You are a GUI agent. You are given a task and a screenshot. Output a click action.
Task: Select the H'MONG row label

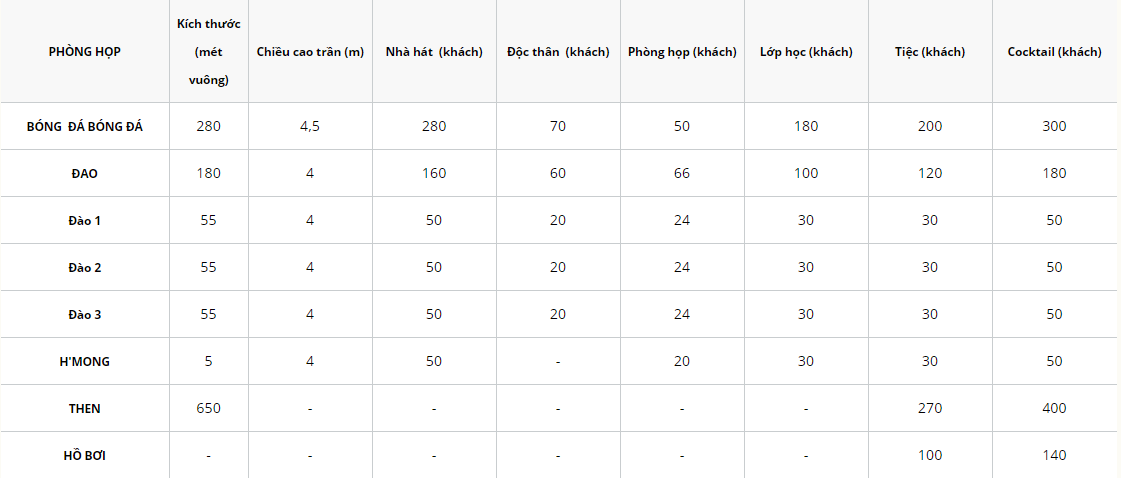click(x=84, y=361)
